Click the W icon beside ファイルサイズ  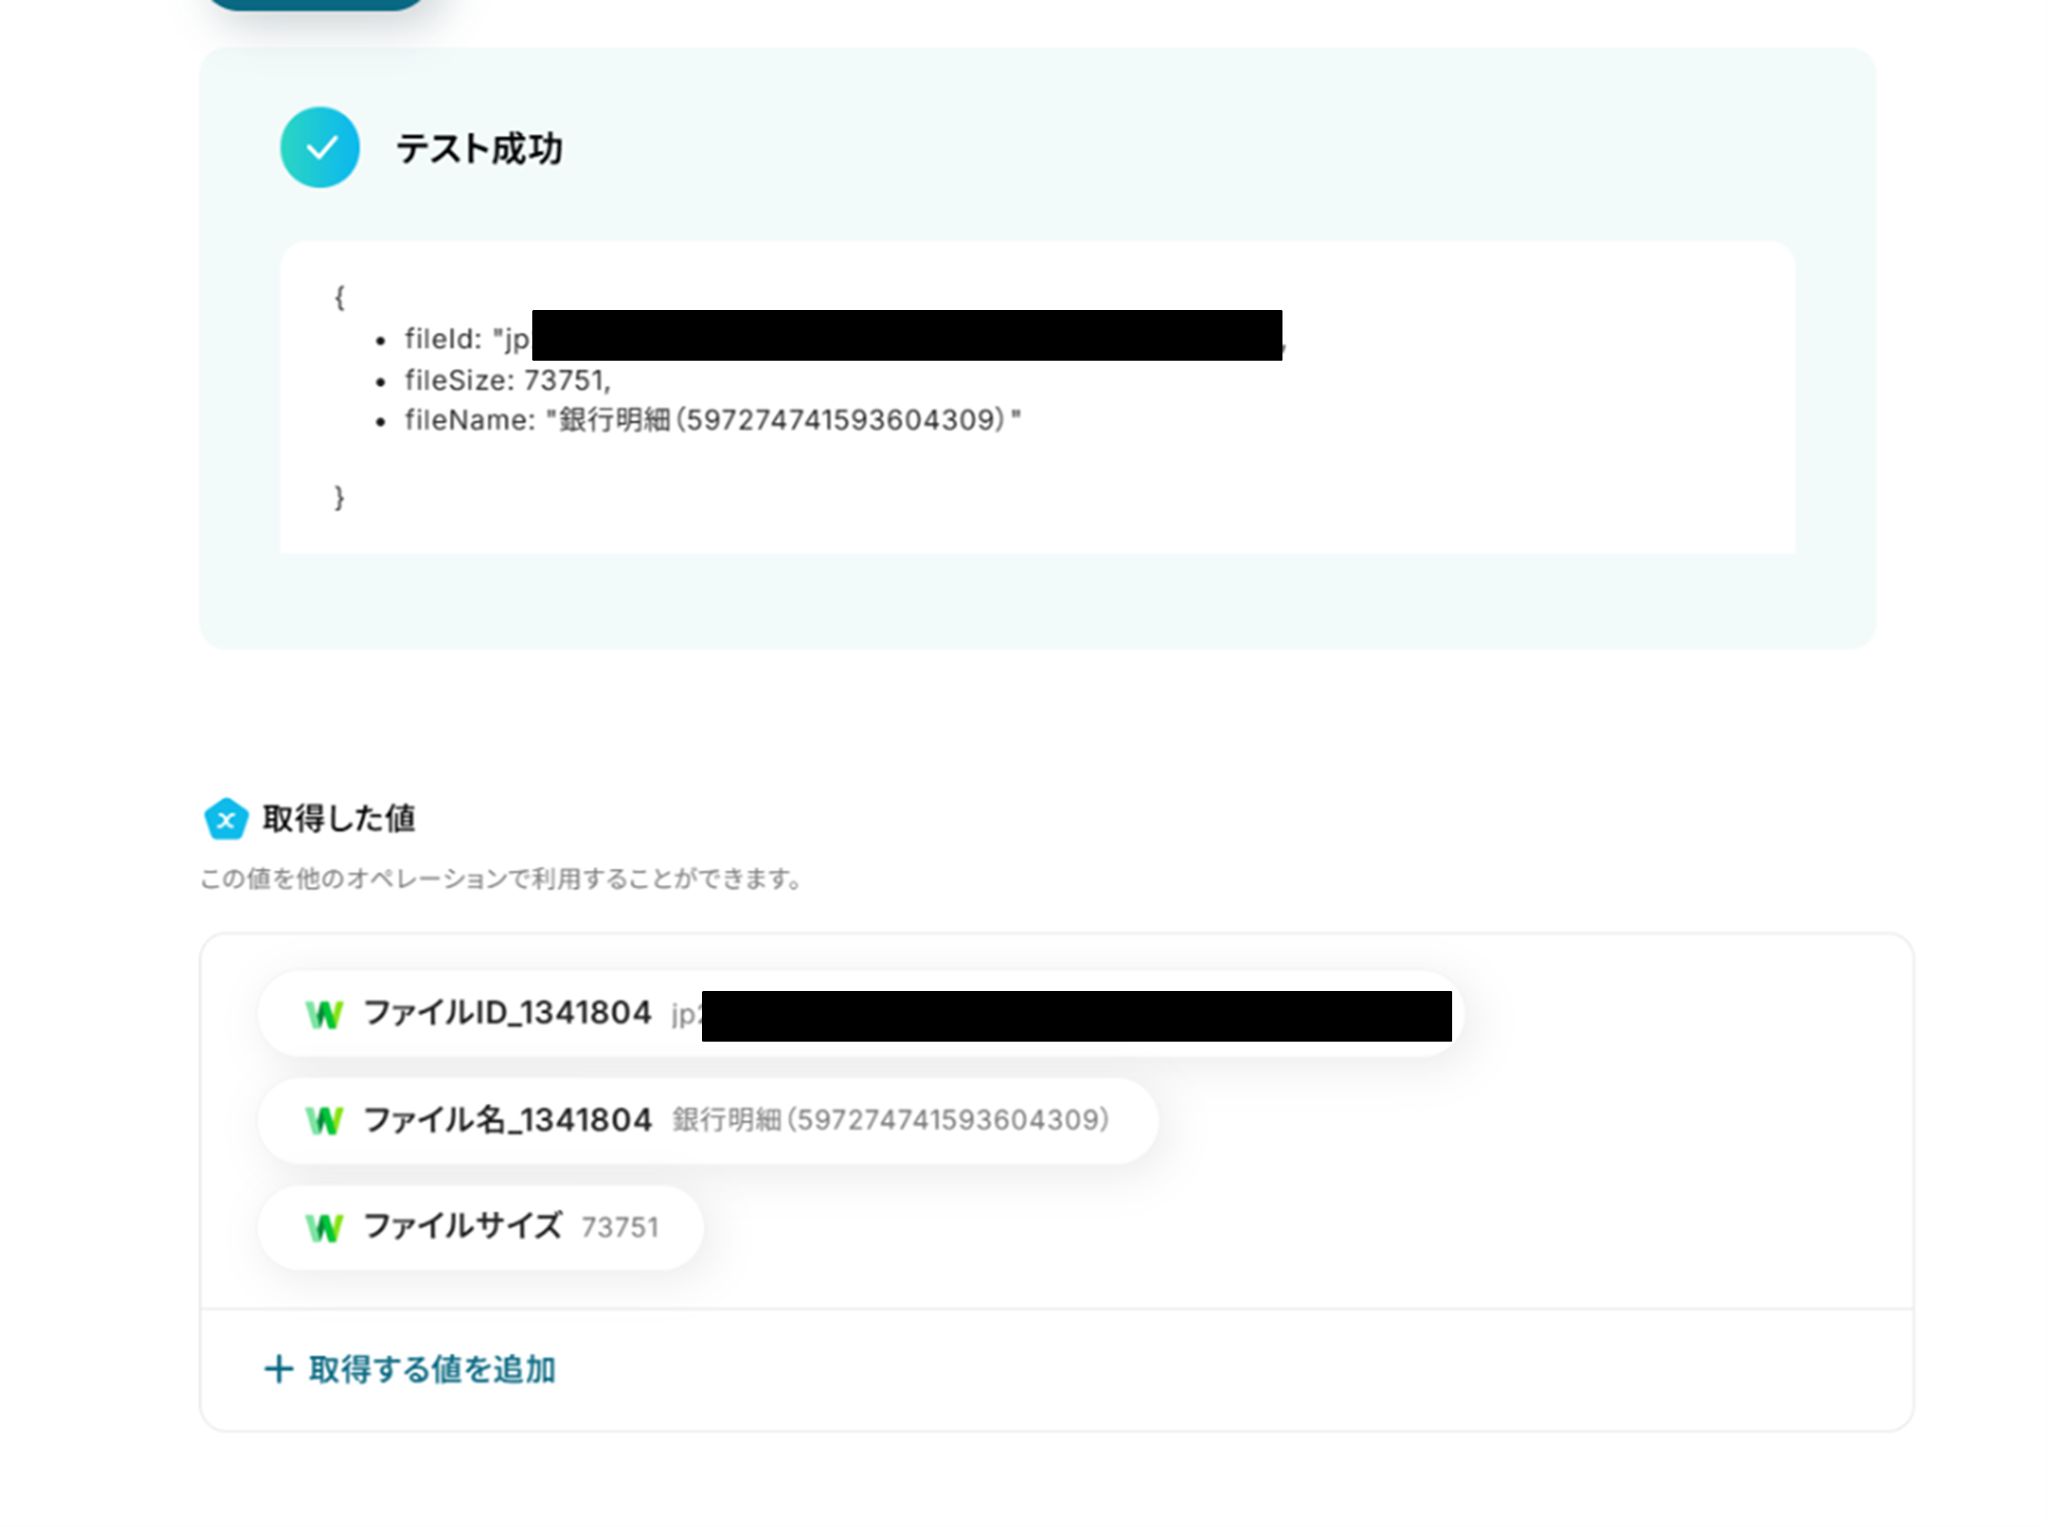coord(324,1227)
